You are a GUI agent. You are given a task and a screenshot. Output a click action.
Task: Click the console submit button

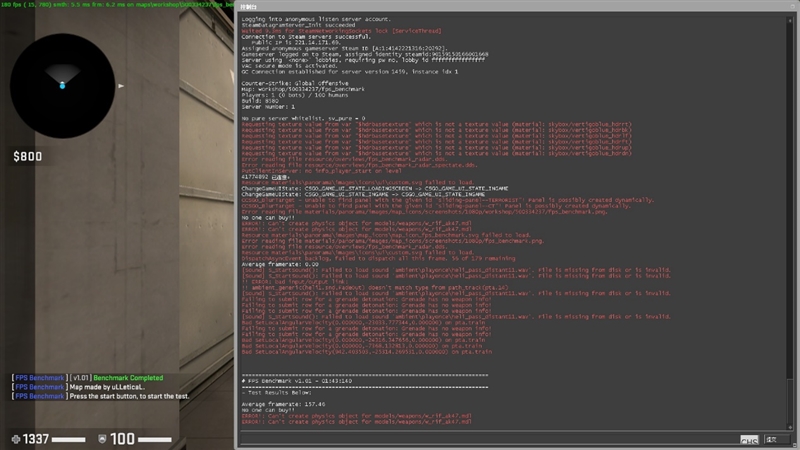[x=777, y=439]
